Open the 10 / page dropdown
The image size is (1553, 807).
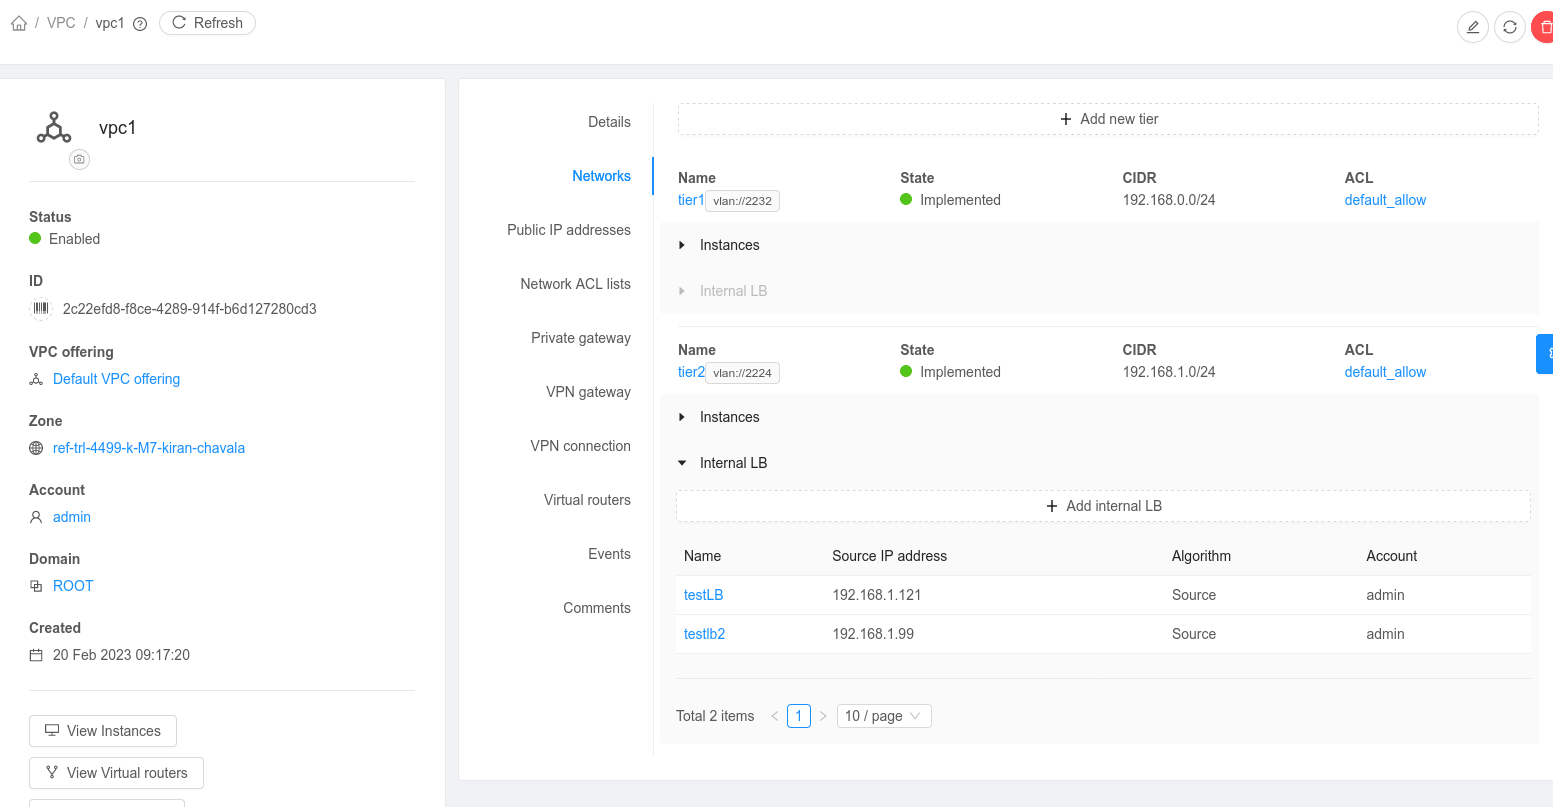(x=884, y=715)
